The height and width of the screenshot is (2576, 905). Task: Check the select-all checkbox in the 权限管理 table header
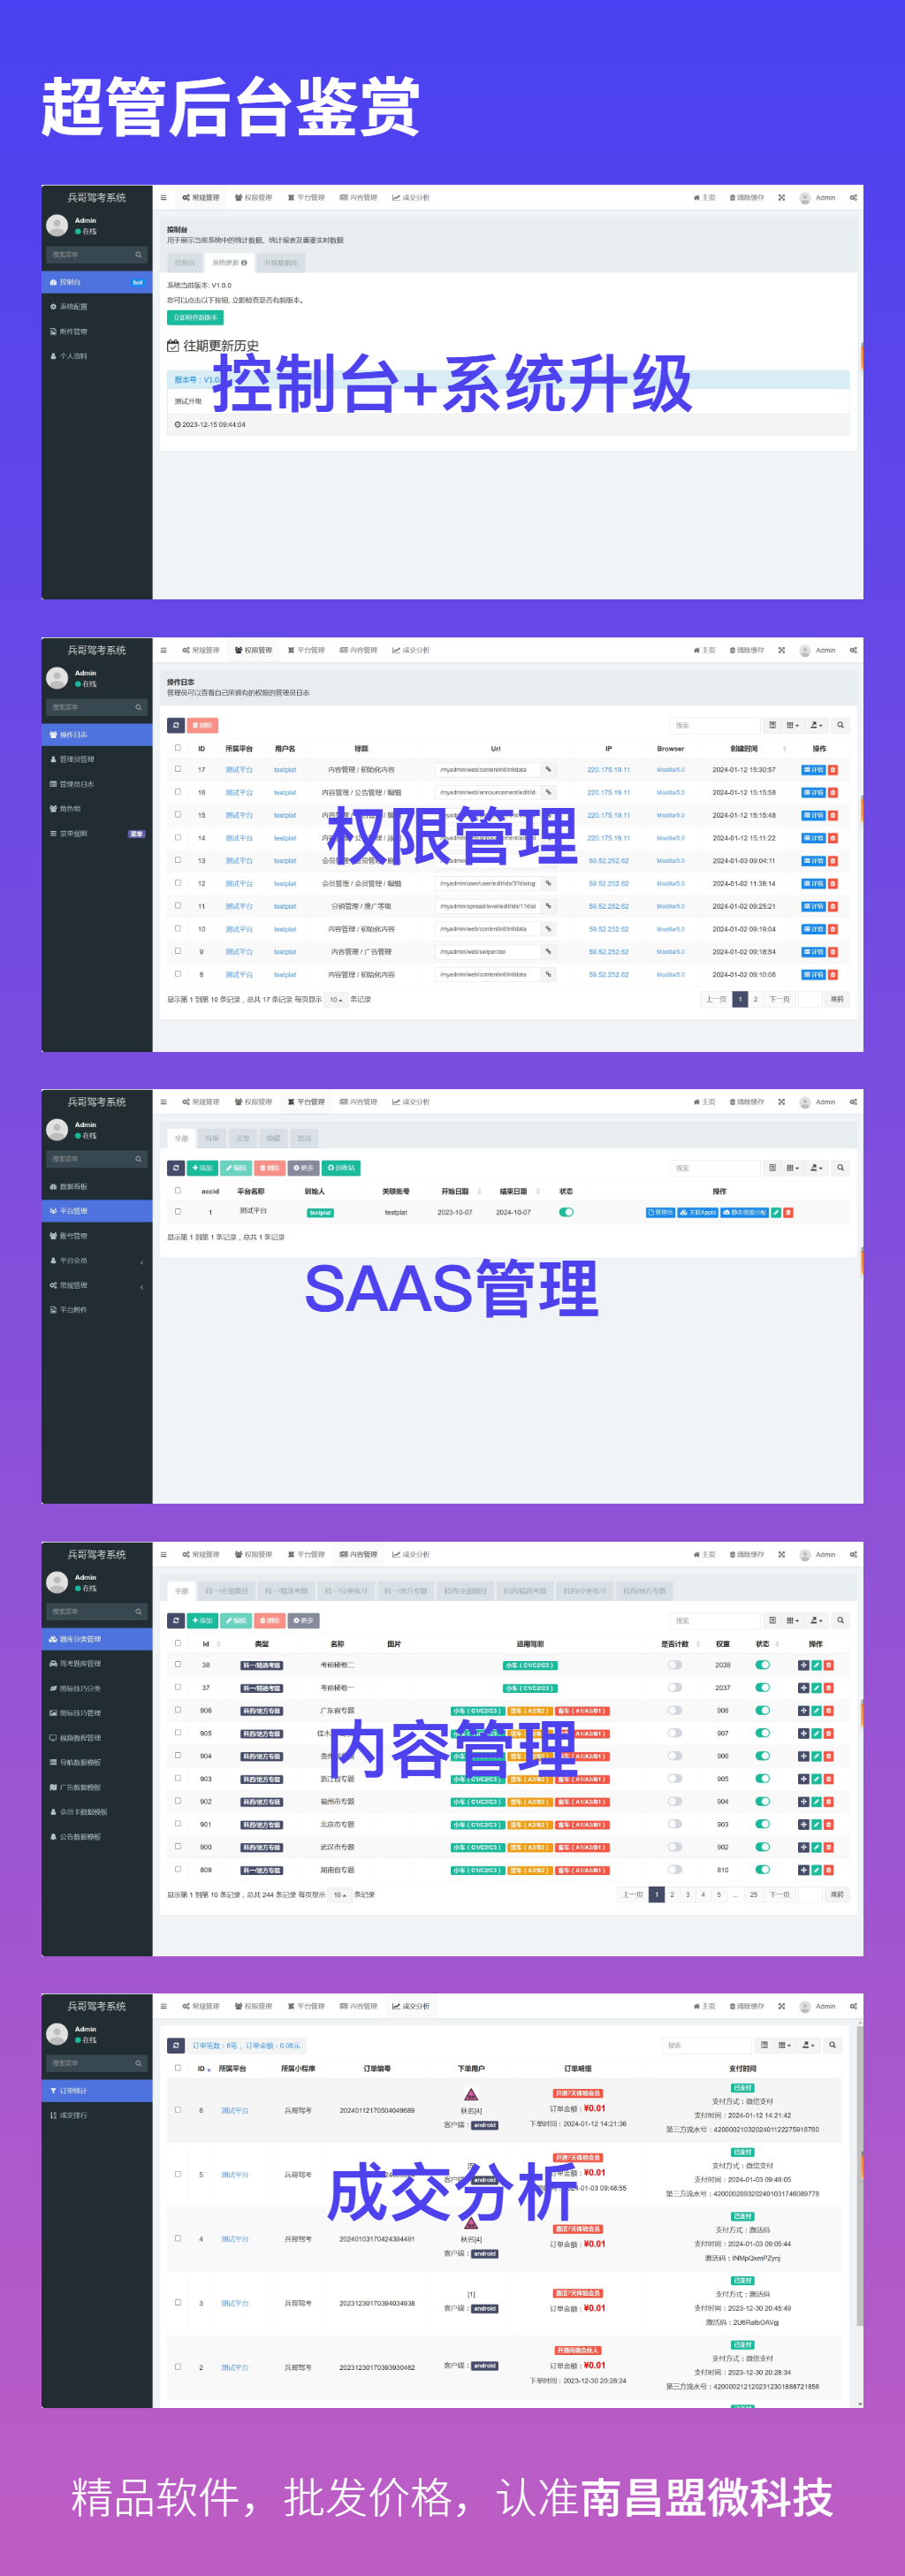pos(178,747)
